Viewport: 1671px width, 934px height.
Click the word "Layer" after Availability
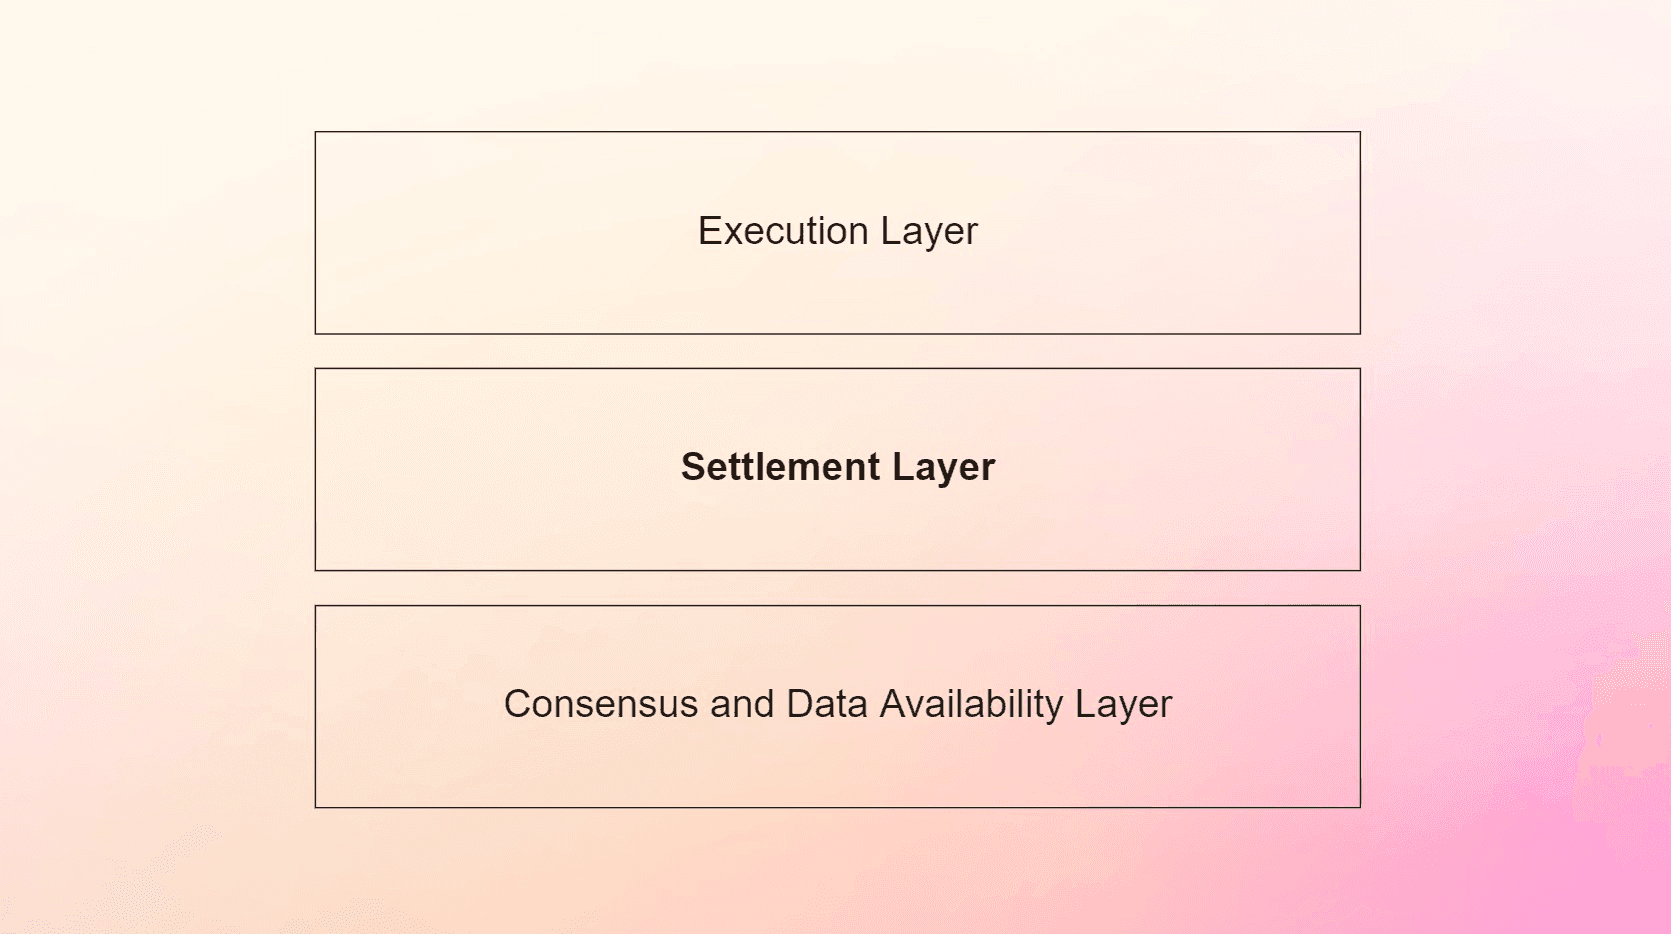(x=1123, y=705)
